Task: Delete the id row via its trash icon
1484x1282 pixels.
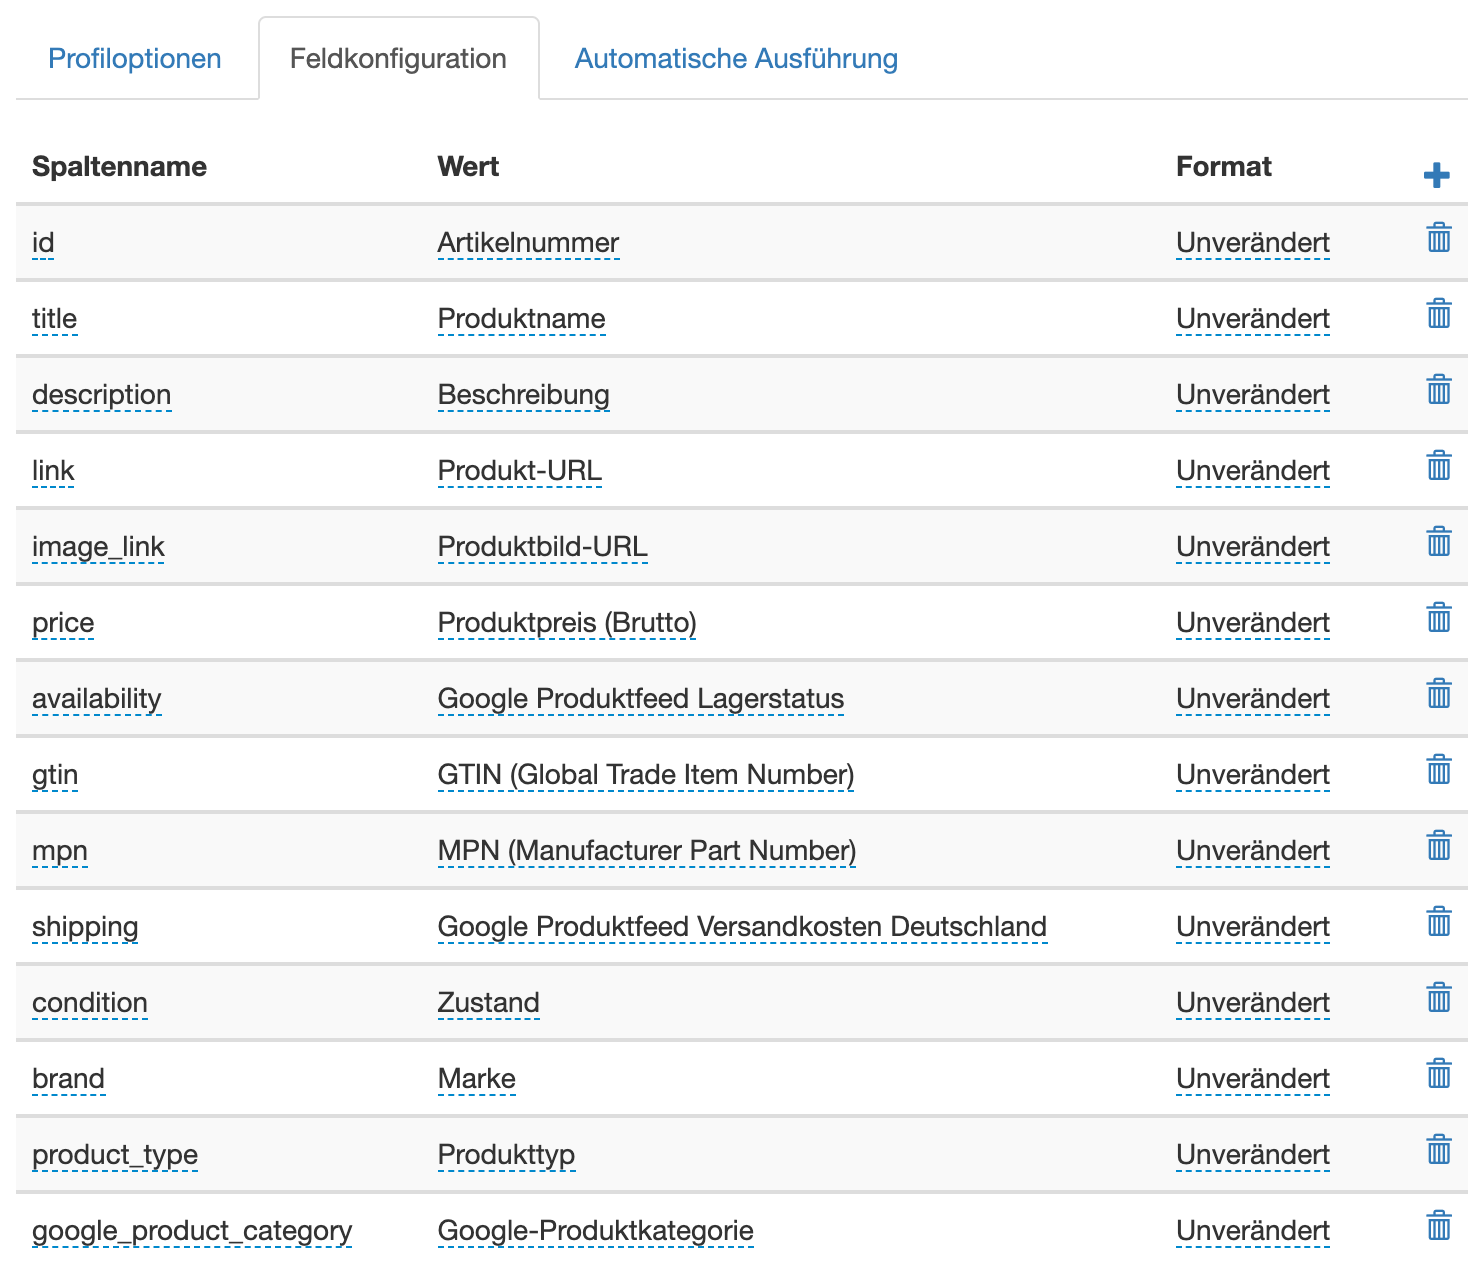Action: coord(1439,238)
